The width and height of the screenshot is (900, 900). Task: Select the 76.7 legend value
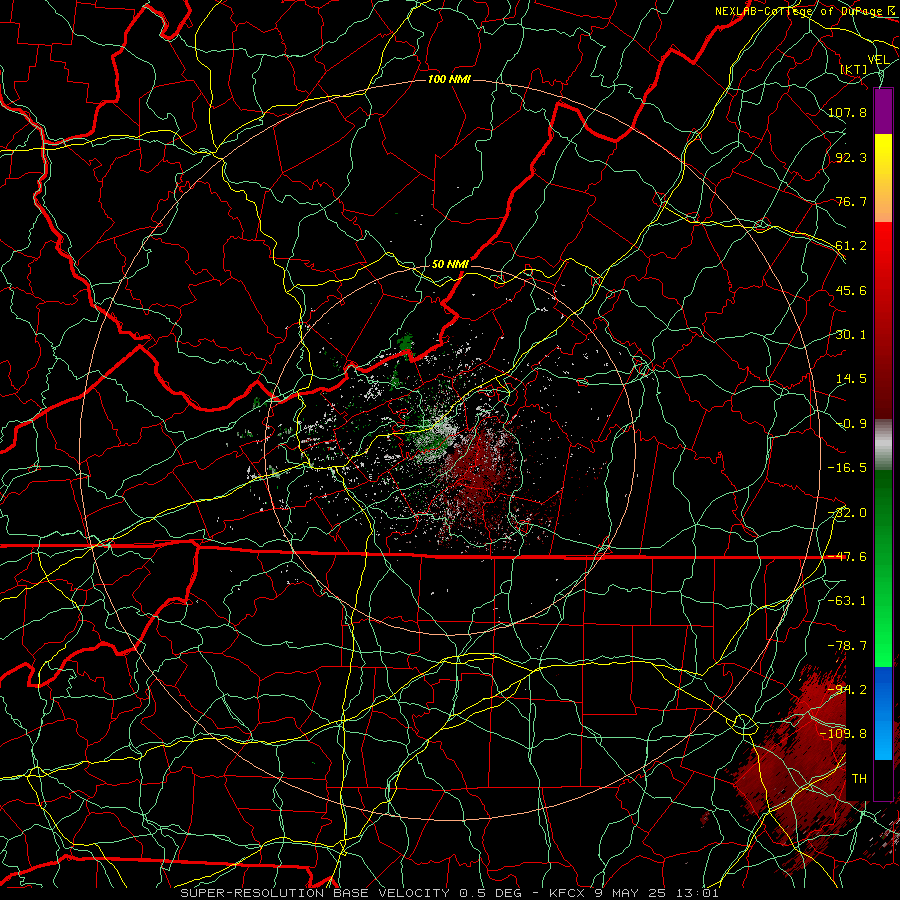point(851,201)
